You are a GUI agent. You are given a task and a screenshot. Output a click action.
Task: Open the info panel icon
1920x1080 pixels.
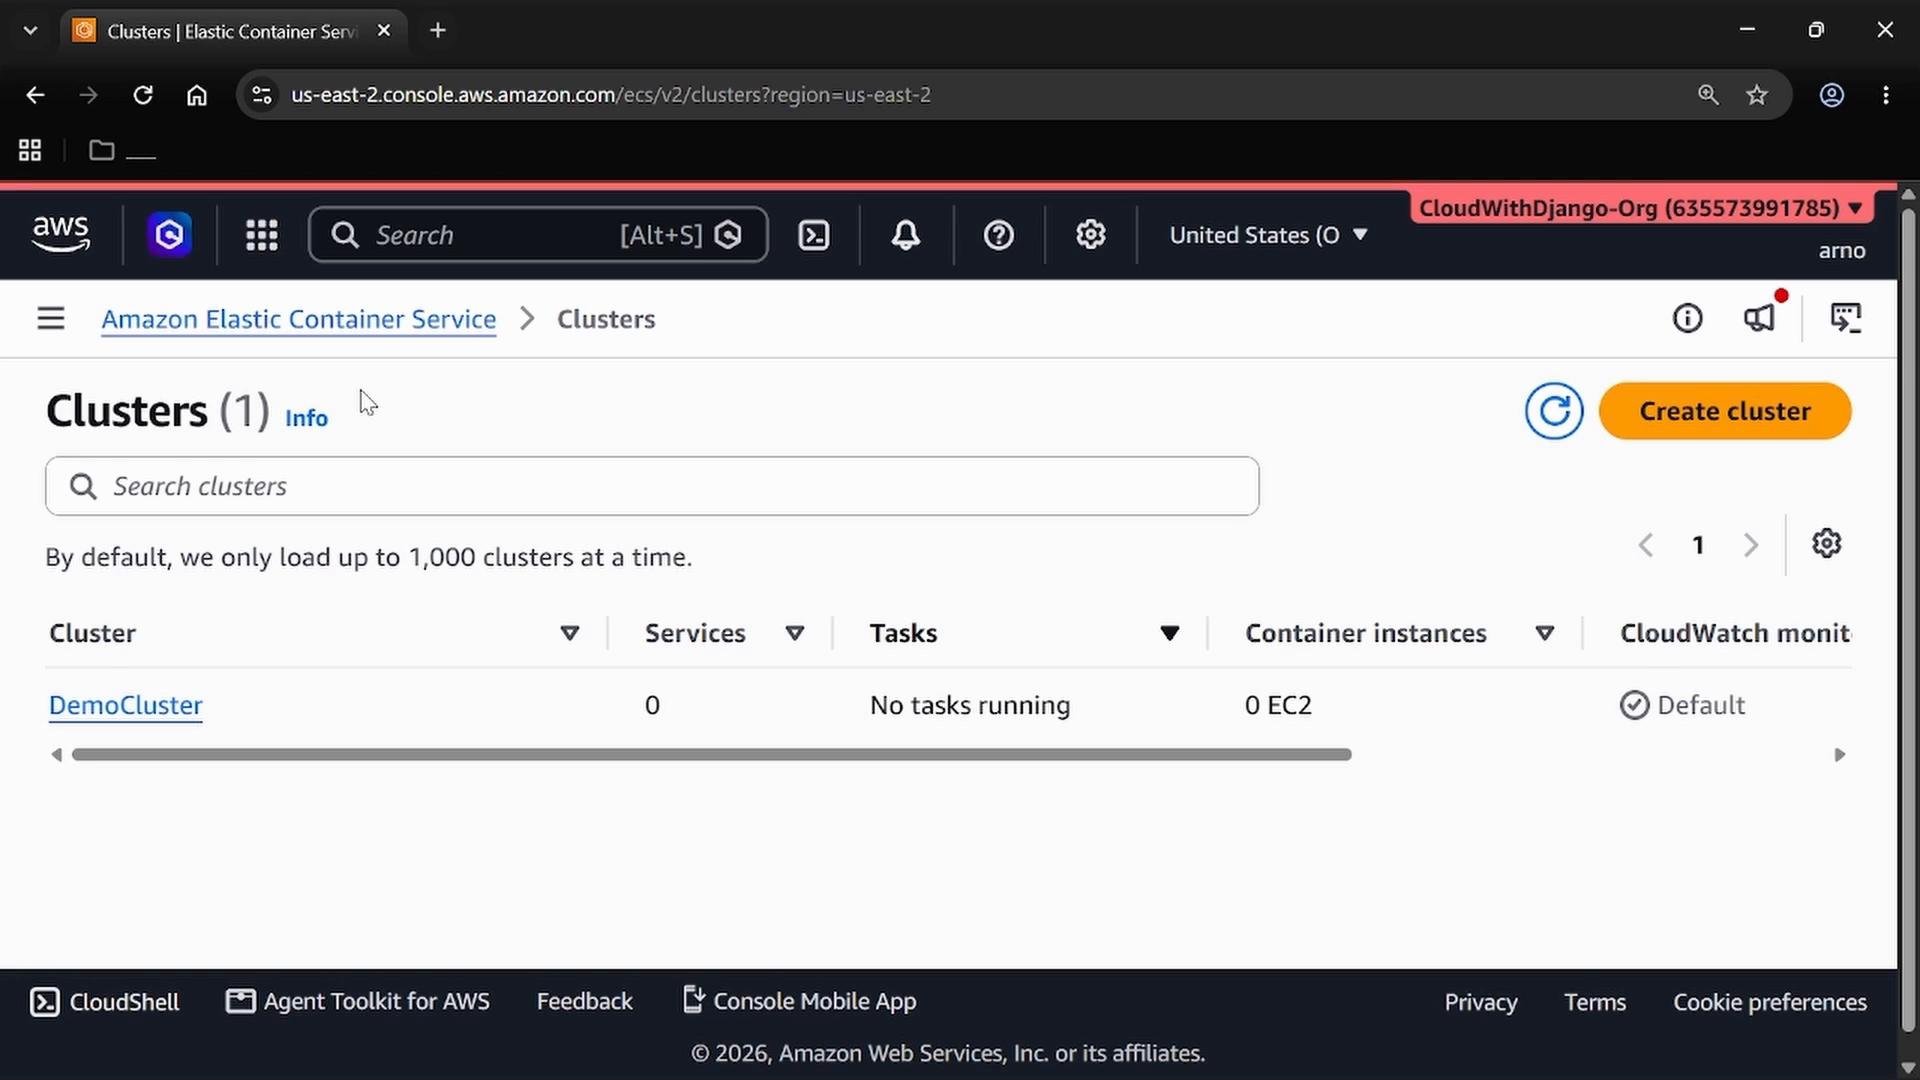(1688, 318)
